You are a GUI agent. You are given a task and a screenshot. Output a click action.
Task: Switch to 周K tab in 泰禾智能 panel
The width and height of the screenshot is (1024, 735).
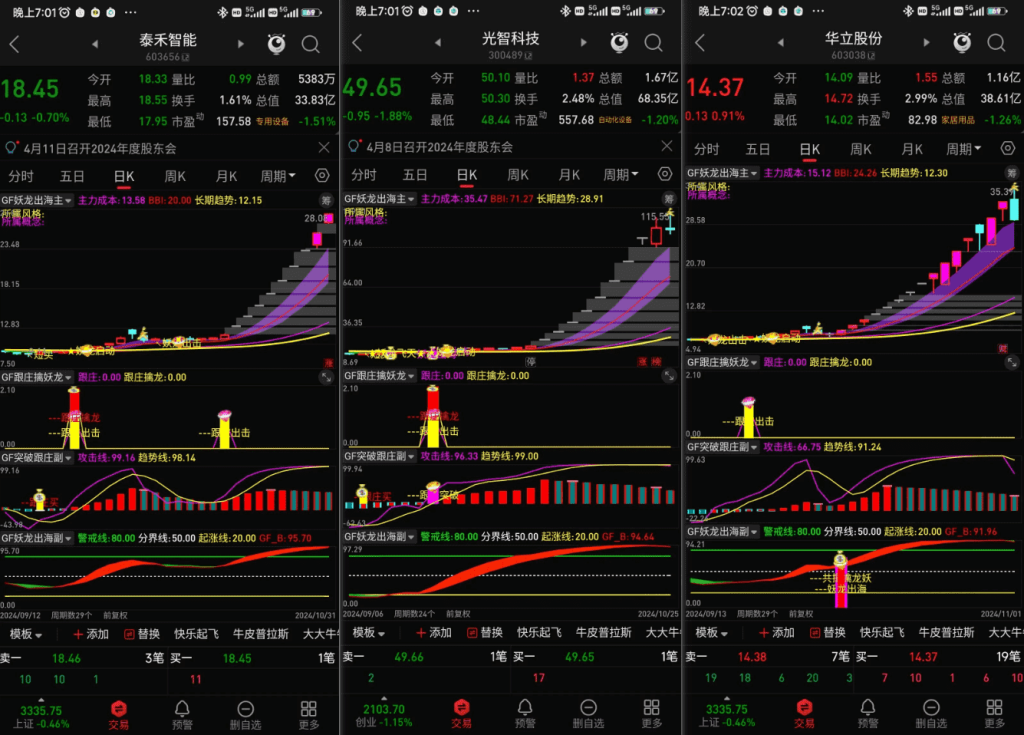coord(176,175)
